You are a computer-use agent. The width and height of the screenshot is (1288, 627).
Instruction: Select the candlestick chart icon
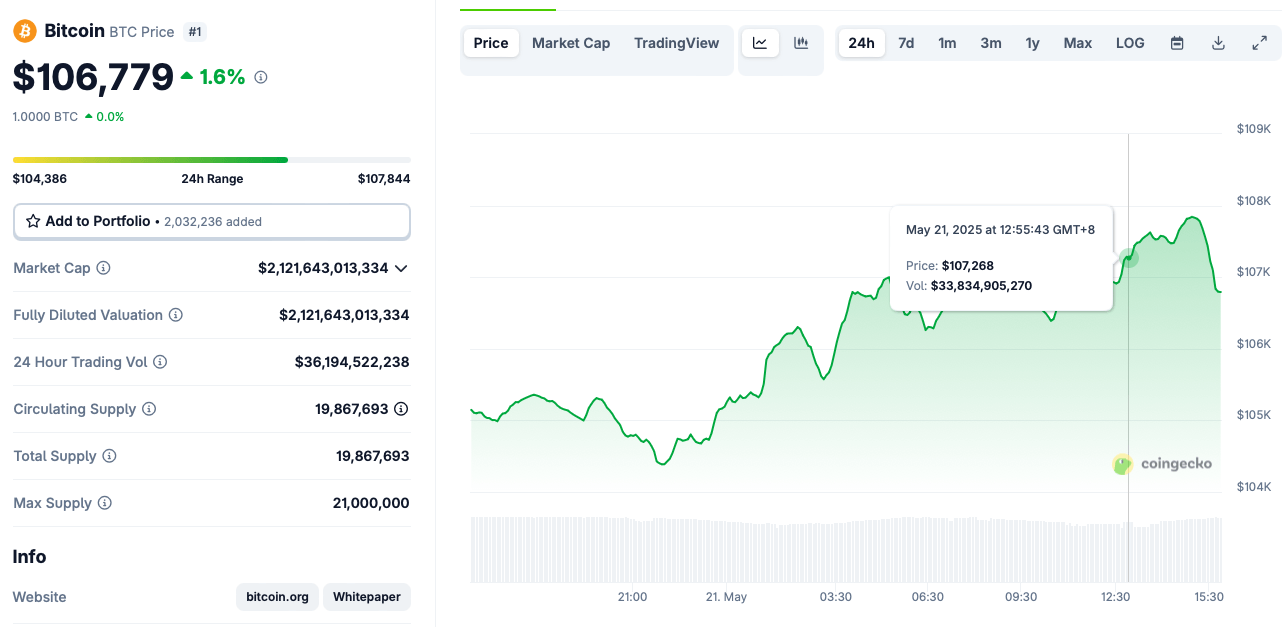point(800,42)
